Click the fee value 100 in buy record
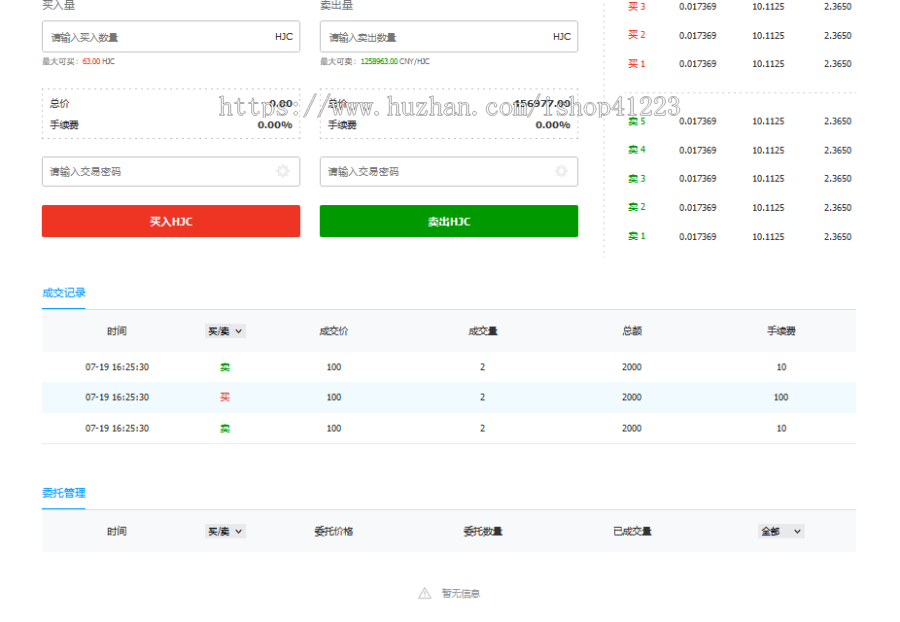Viewport: 900px width, 622px height. point(781,397)
